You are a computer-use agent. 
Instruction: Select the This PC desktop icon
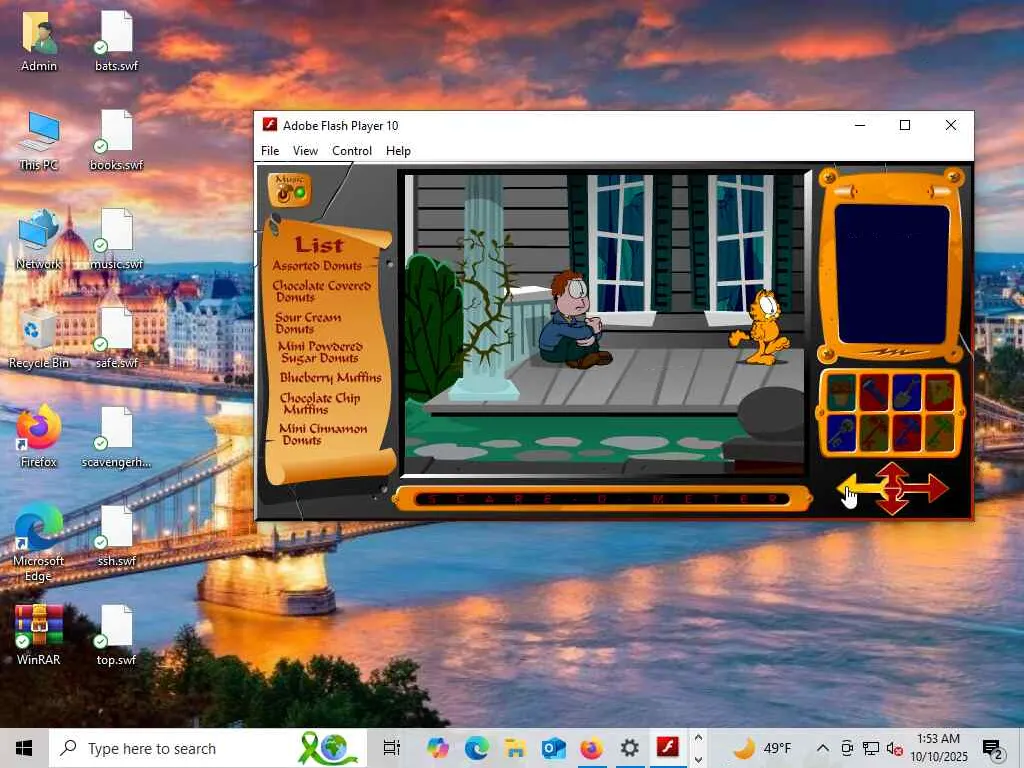39,140
